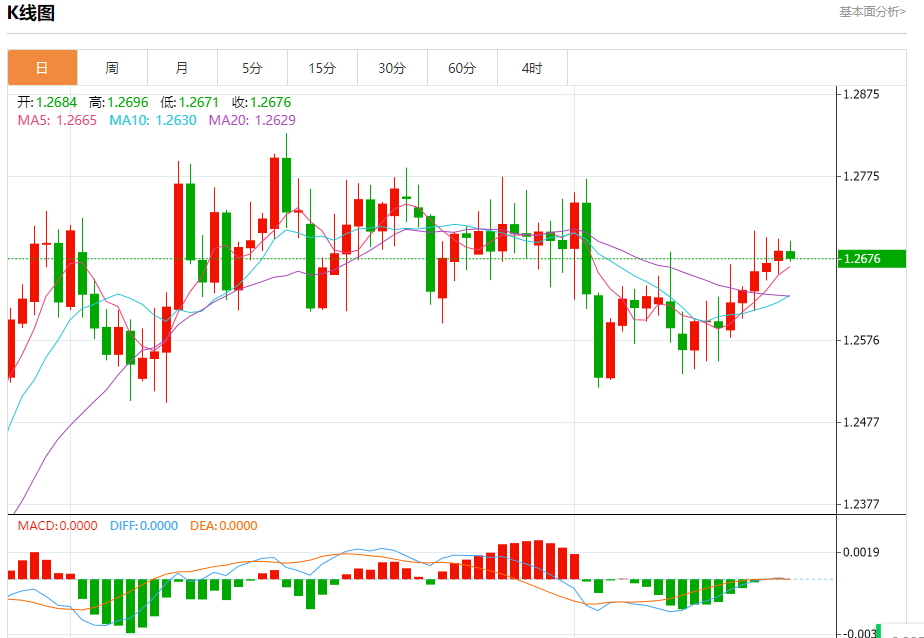This screenshot has height=638, width=924.
Task: Click the 1.2875 price axis label
Action: click(x=861, y=94)
